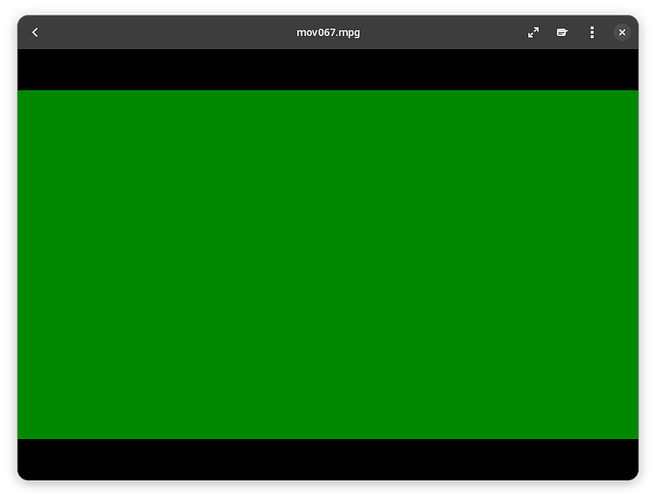Open the three-dot main menu
Viewport: 656px width, 500px height.
click(x=592, y=32)
